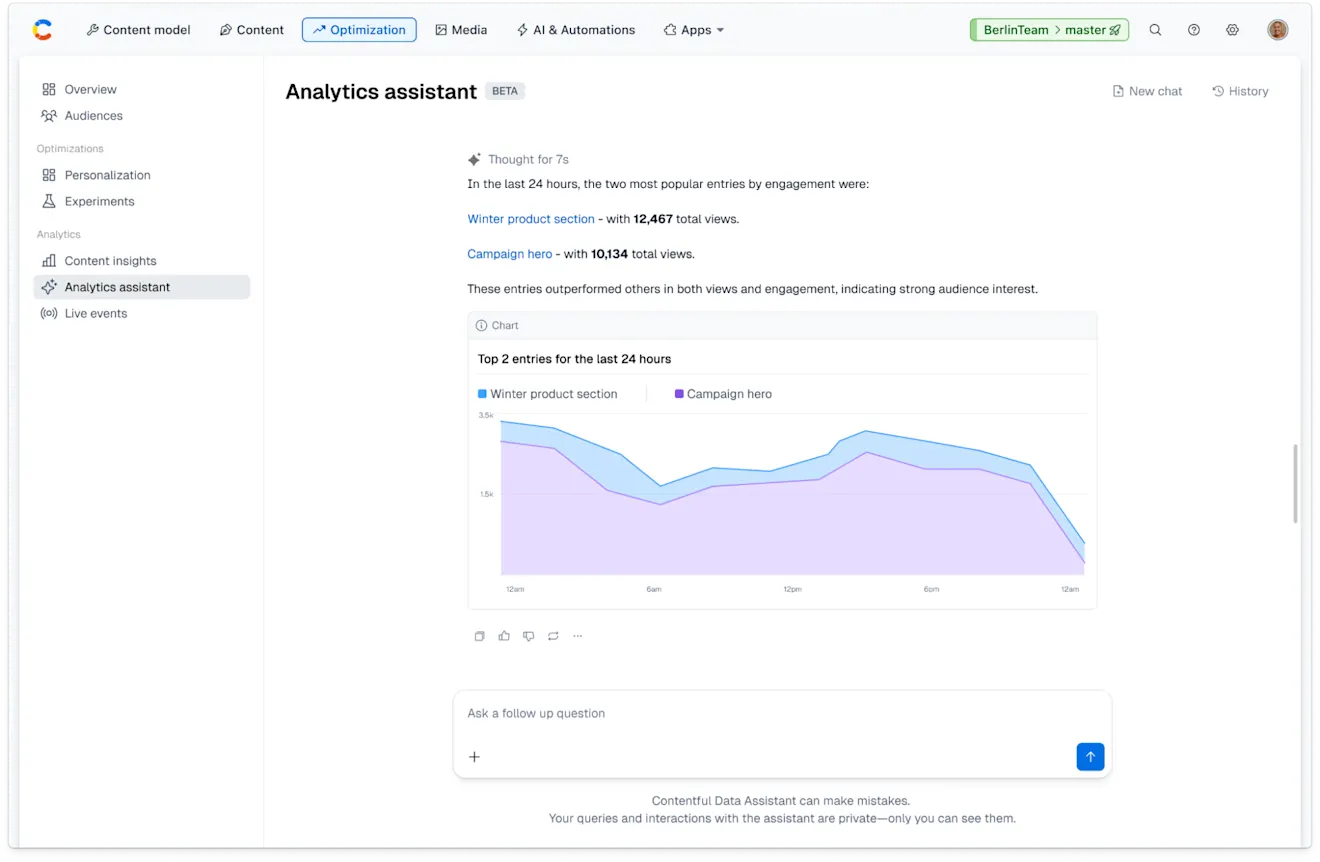Open the help question mark icon
Image resolution: width=1320 pixels, height=862 pixels.
point(1193,30)
